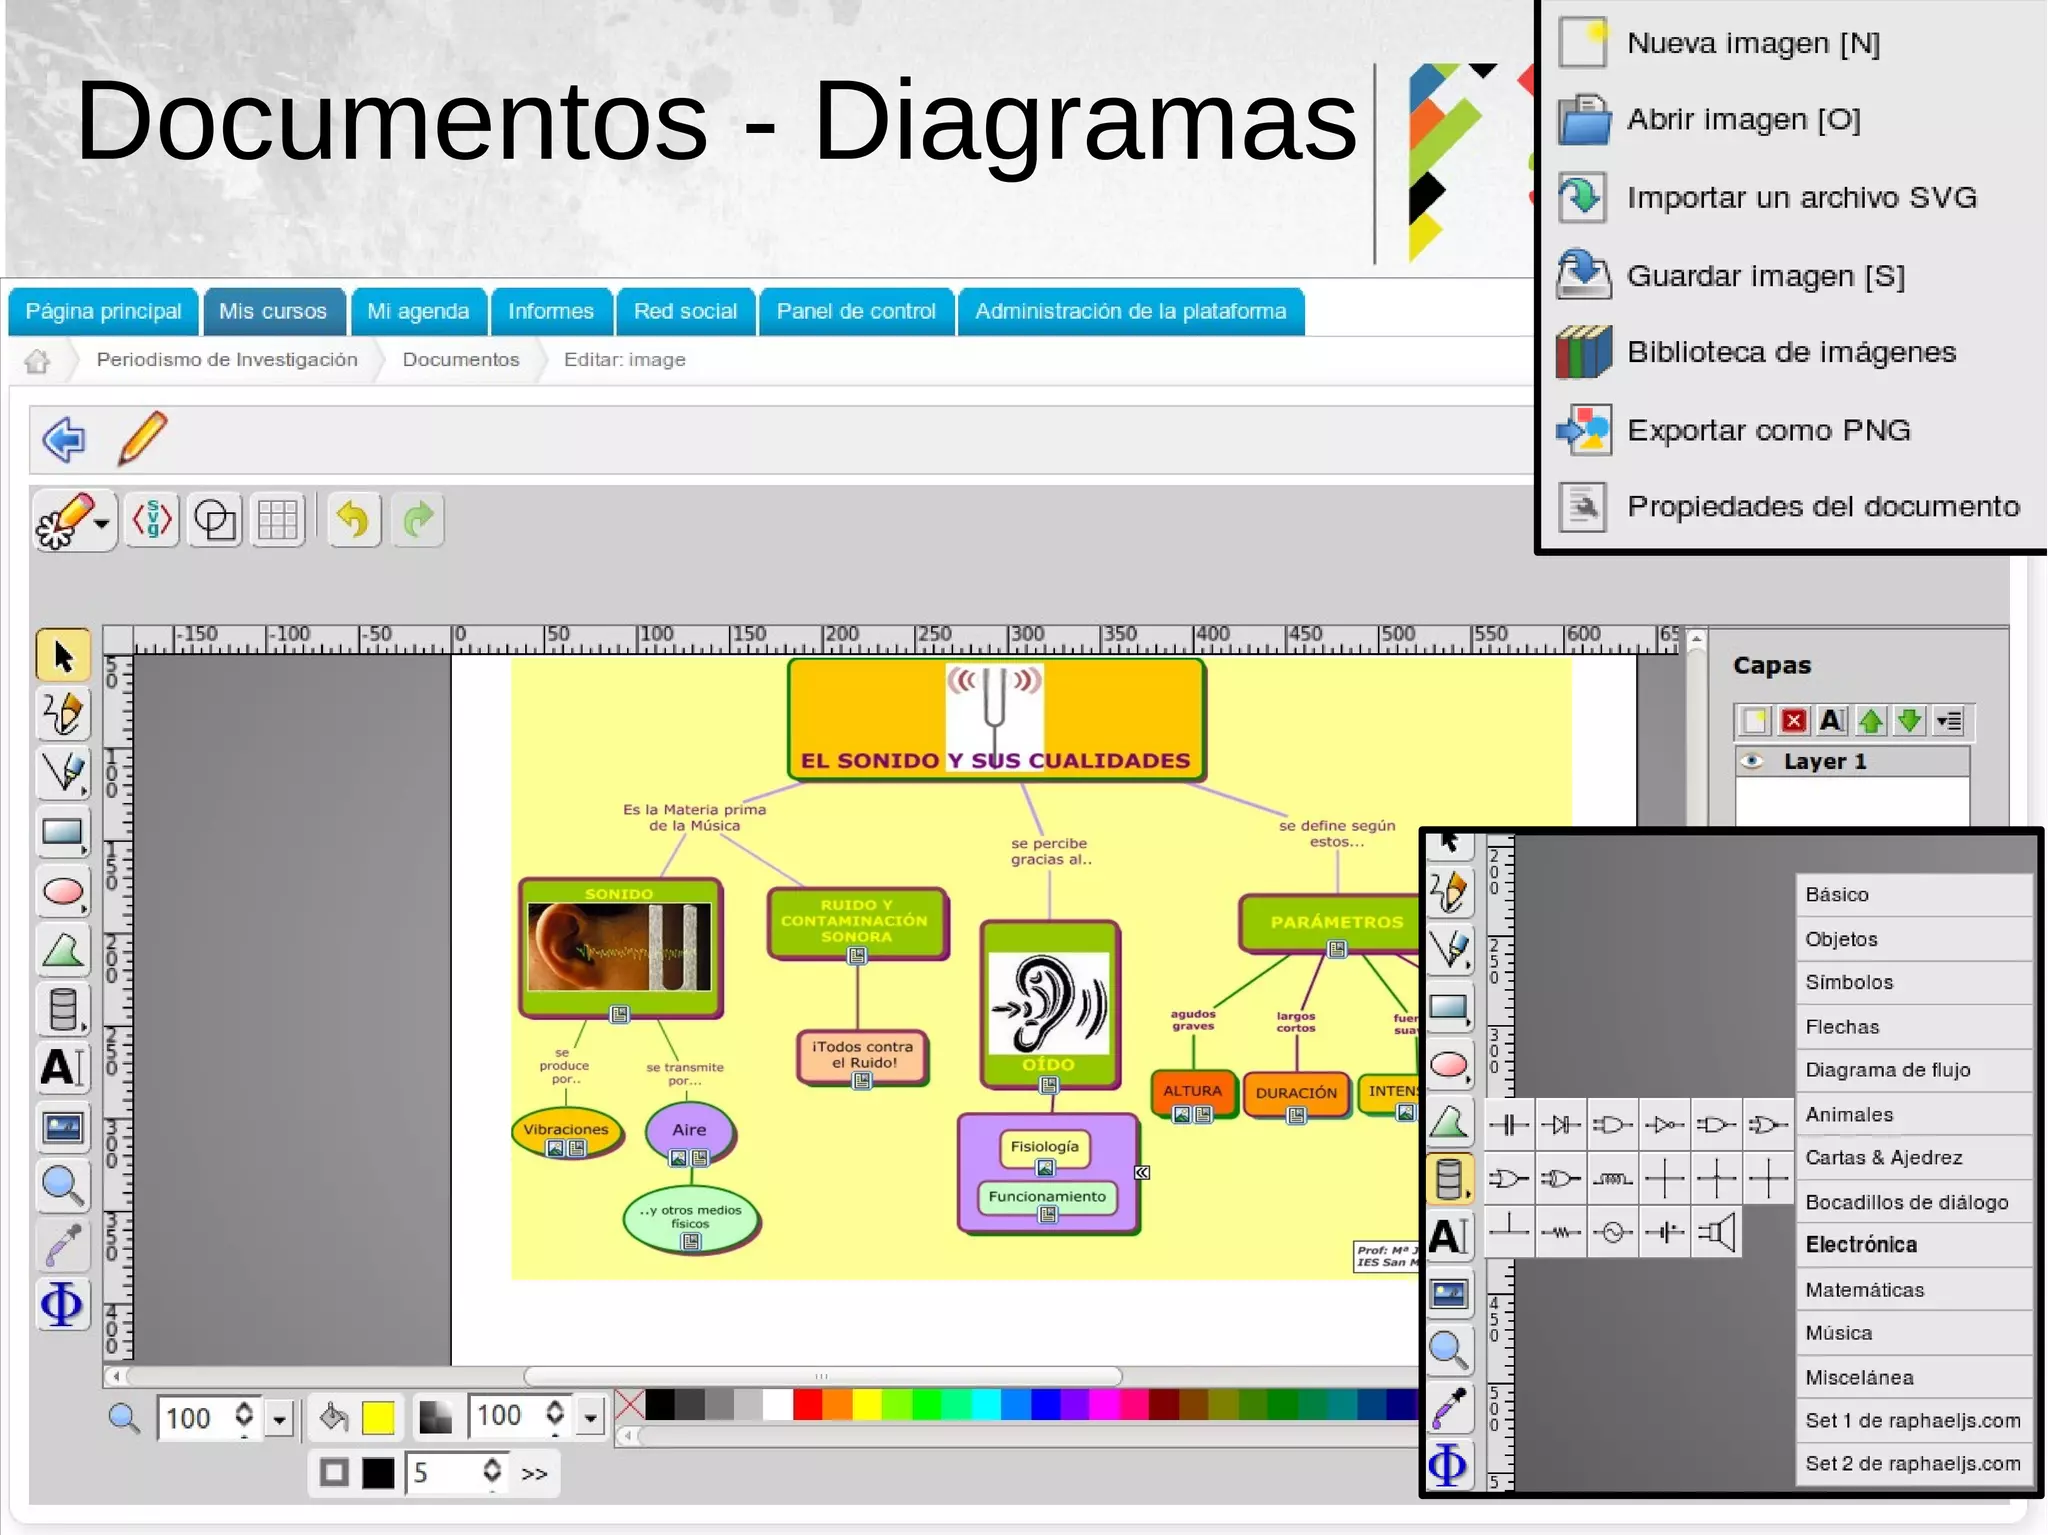Screen dimensions: 2048x1535
Task: Select the rectangle shape tool
Action: [x=63, y=832]
